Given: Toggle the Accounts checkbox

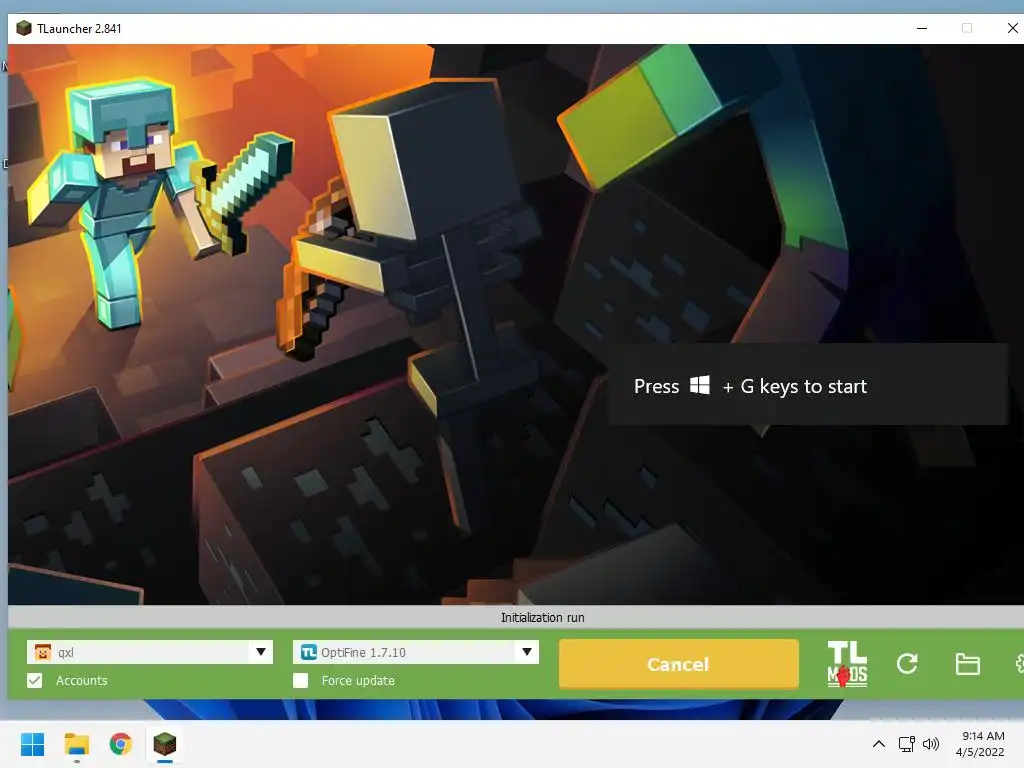Looking at the screenshot, I should click(35, 680).
